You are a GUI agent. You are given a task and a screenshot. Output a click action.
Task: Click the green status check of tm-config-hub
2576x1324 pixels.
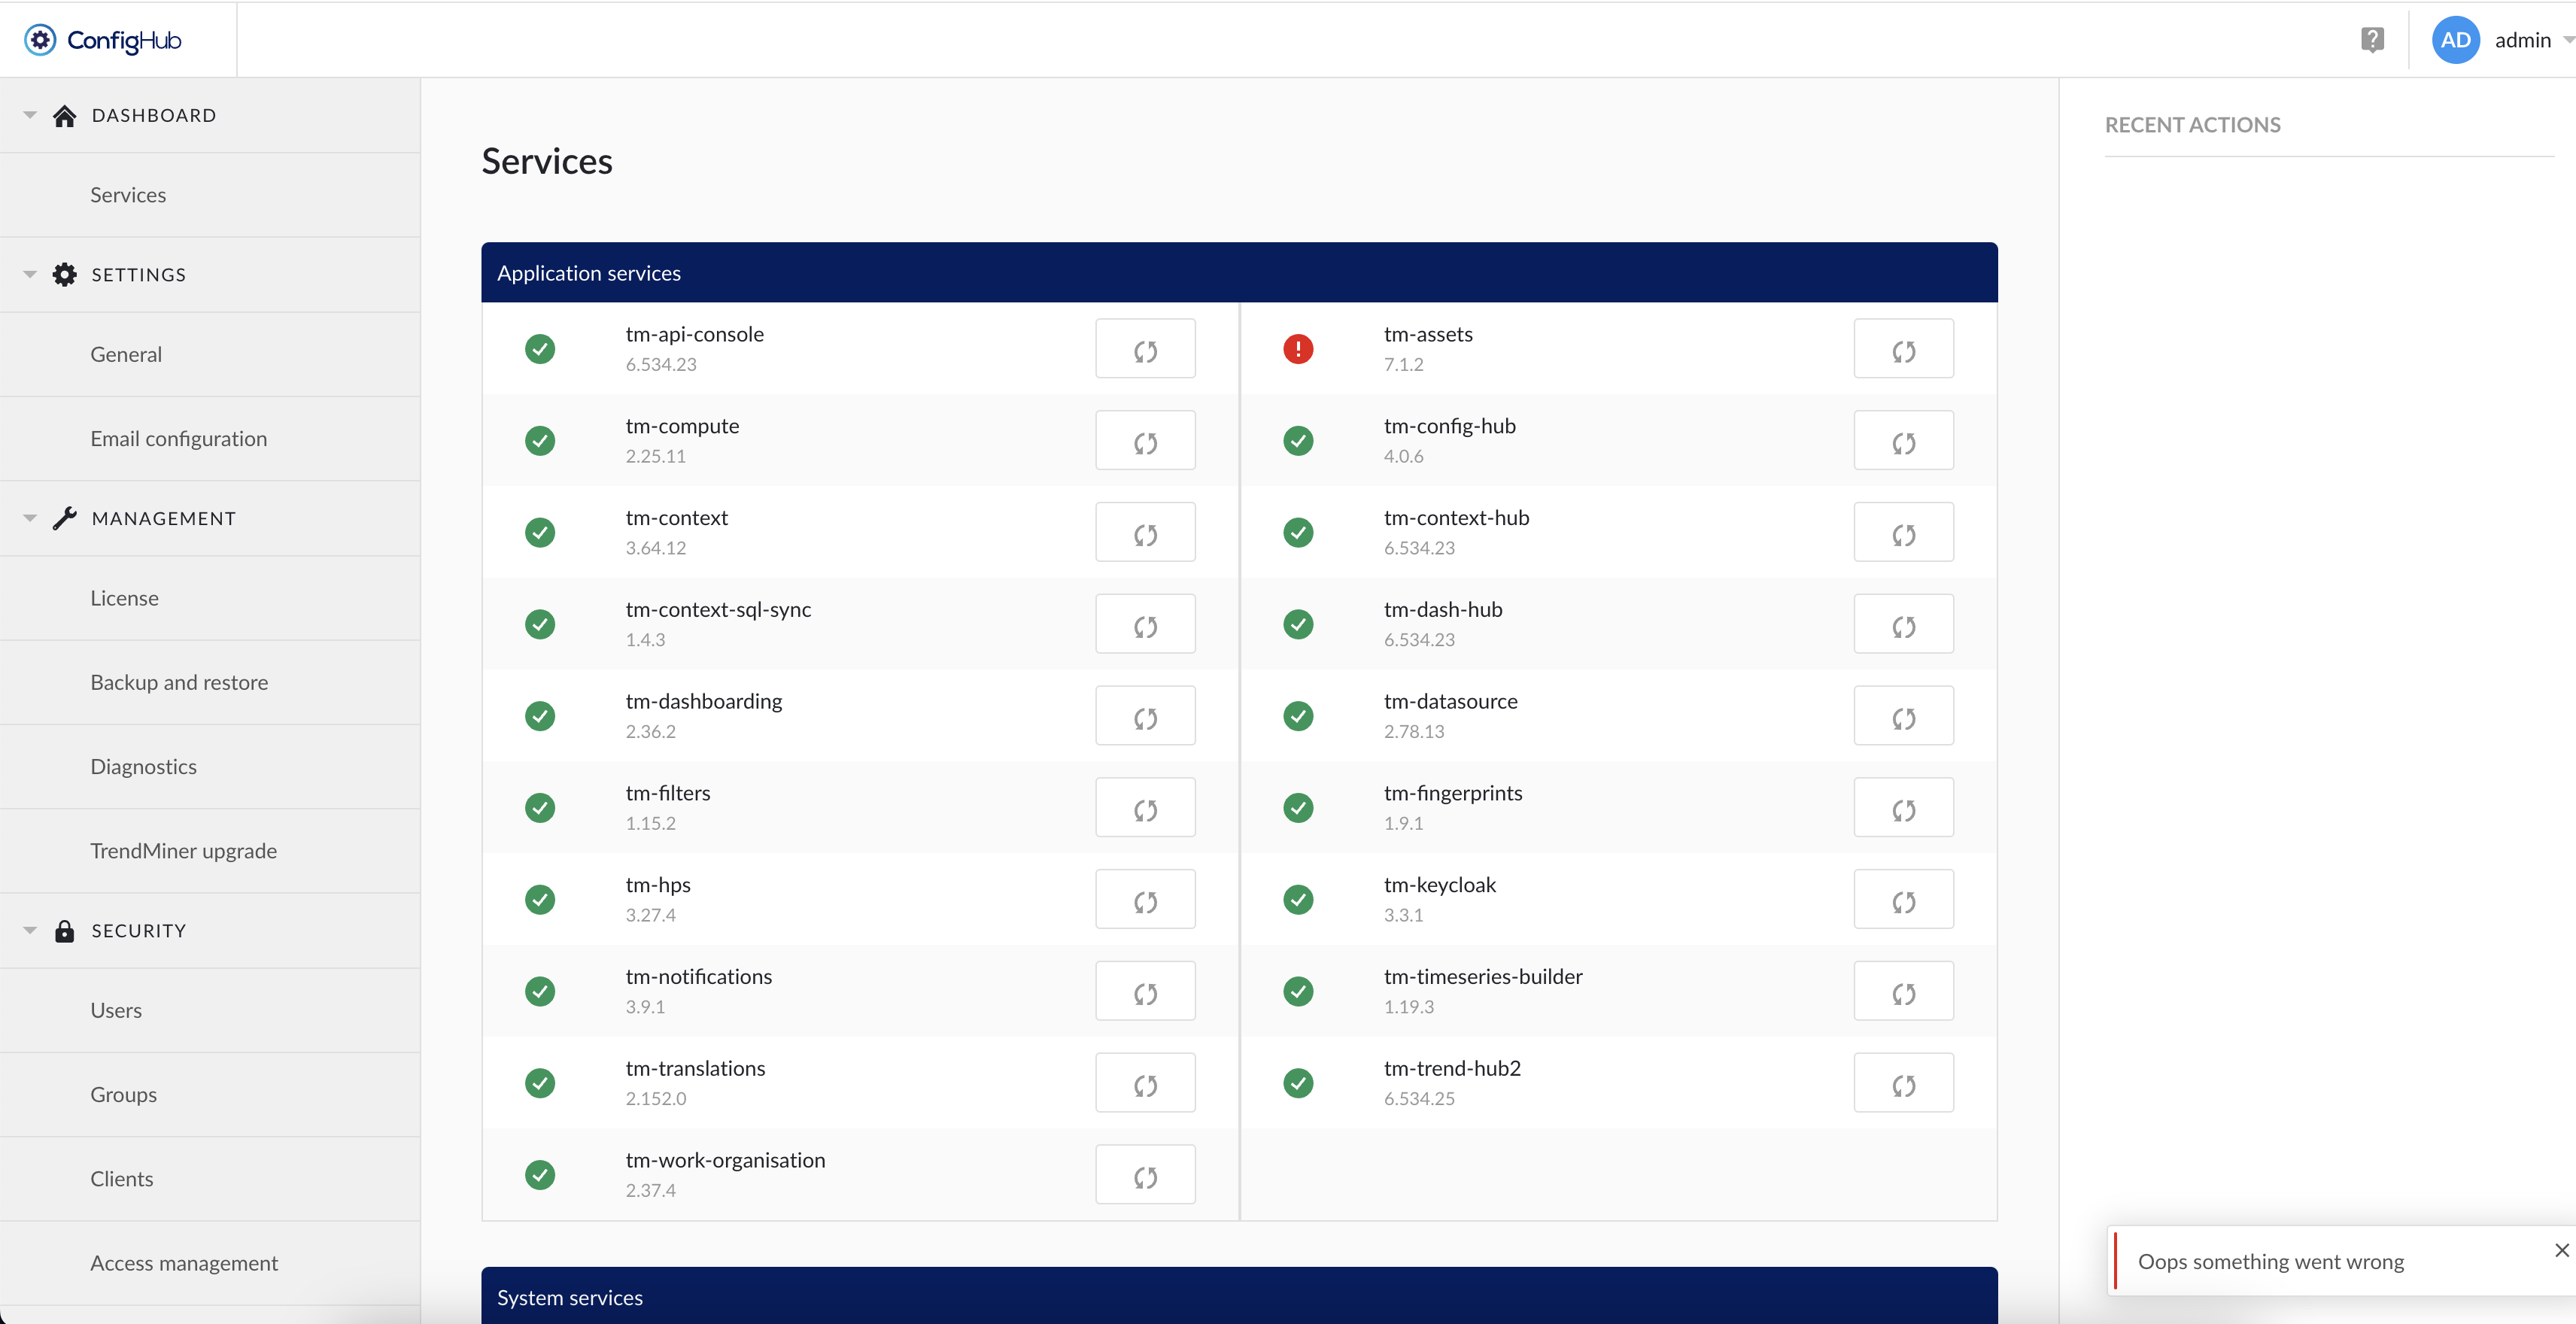pyautogui.click(x=1298, y=441)
